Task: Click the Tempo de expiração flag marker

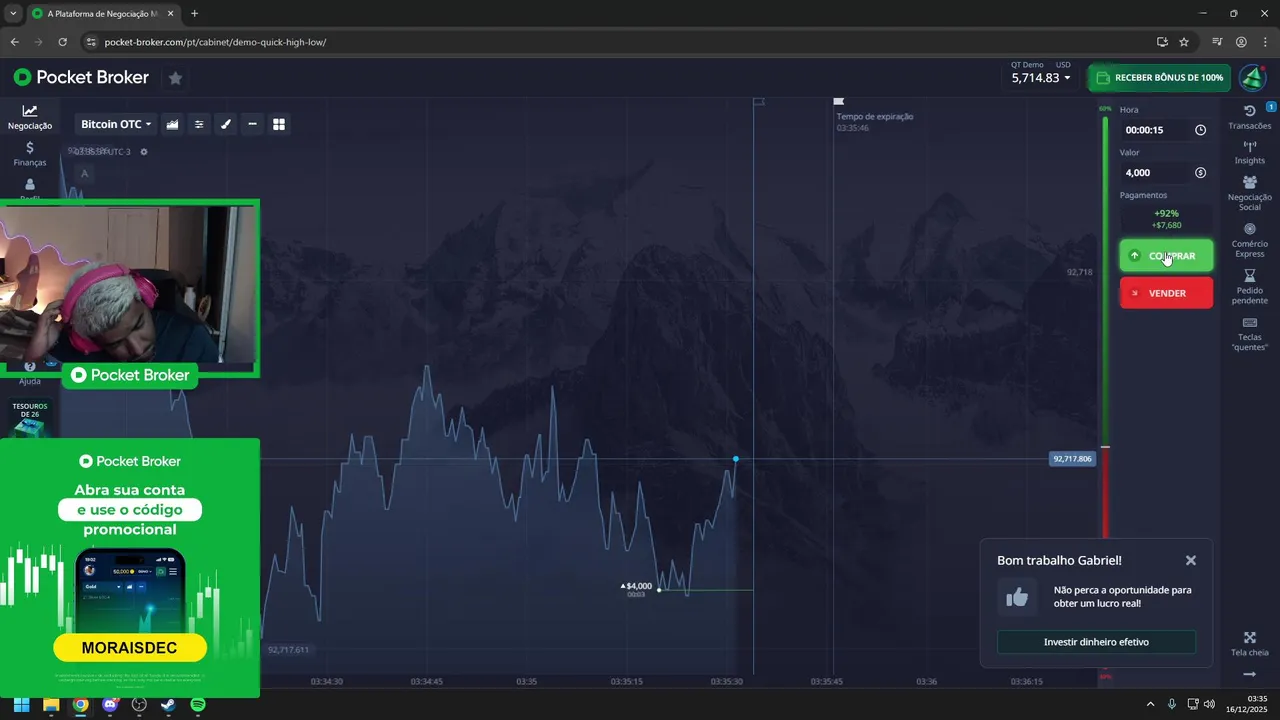Action: [x=839, y=101]
